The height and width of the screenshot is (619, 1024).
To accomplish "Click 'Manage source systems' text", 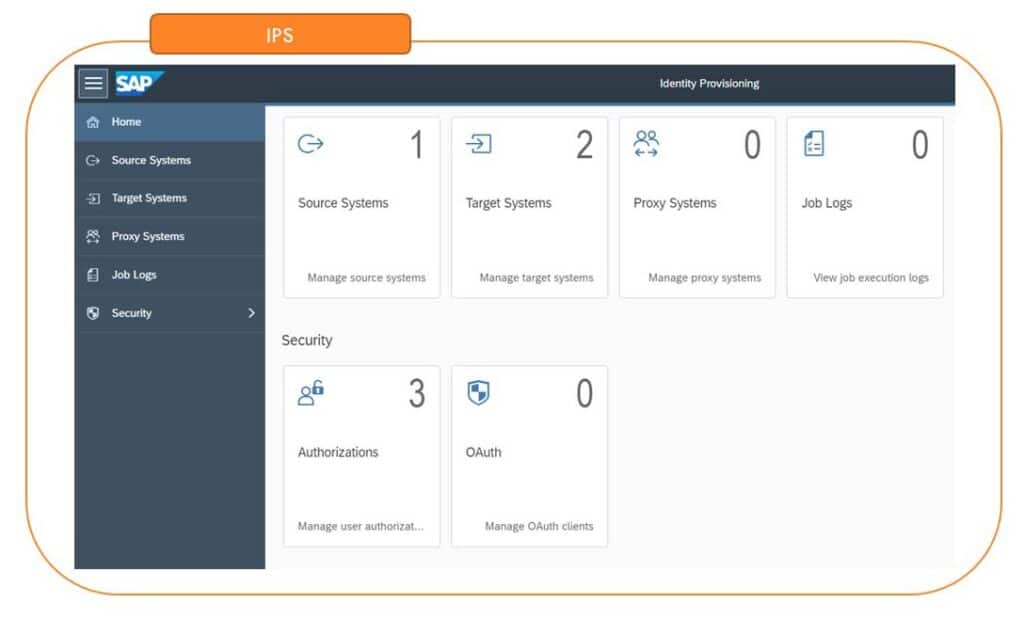I will (x=366, y=278).
